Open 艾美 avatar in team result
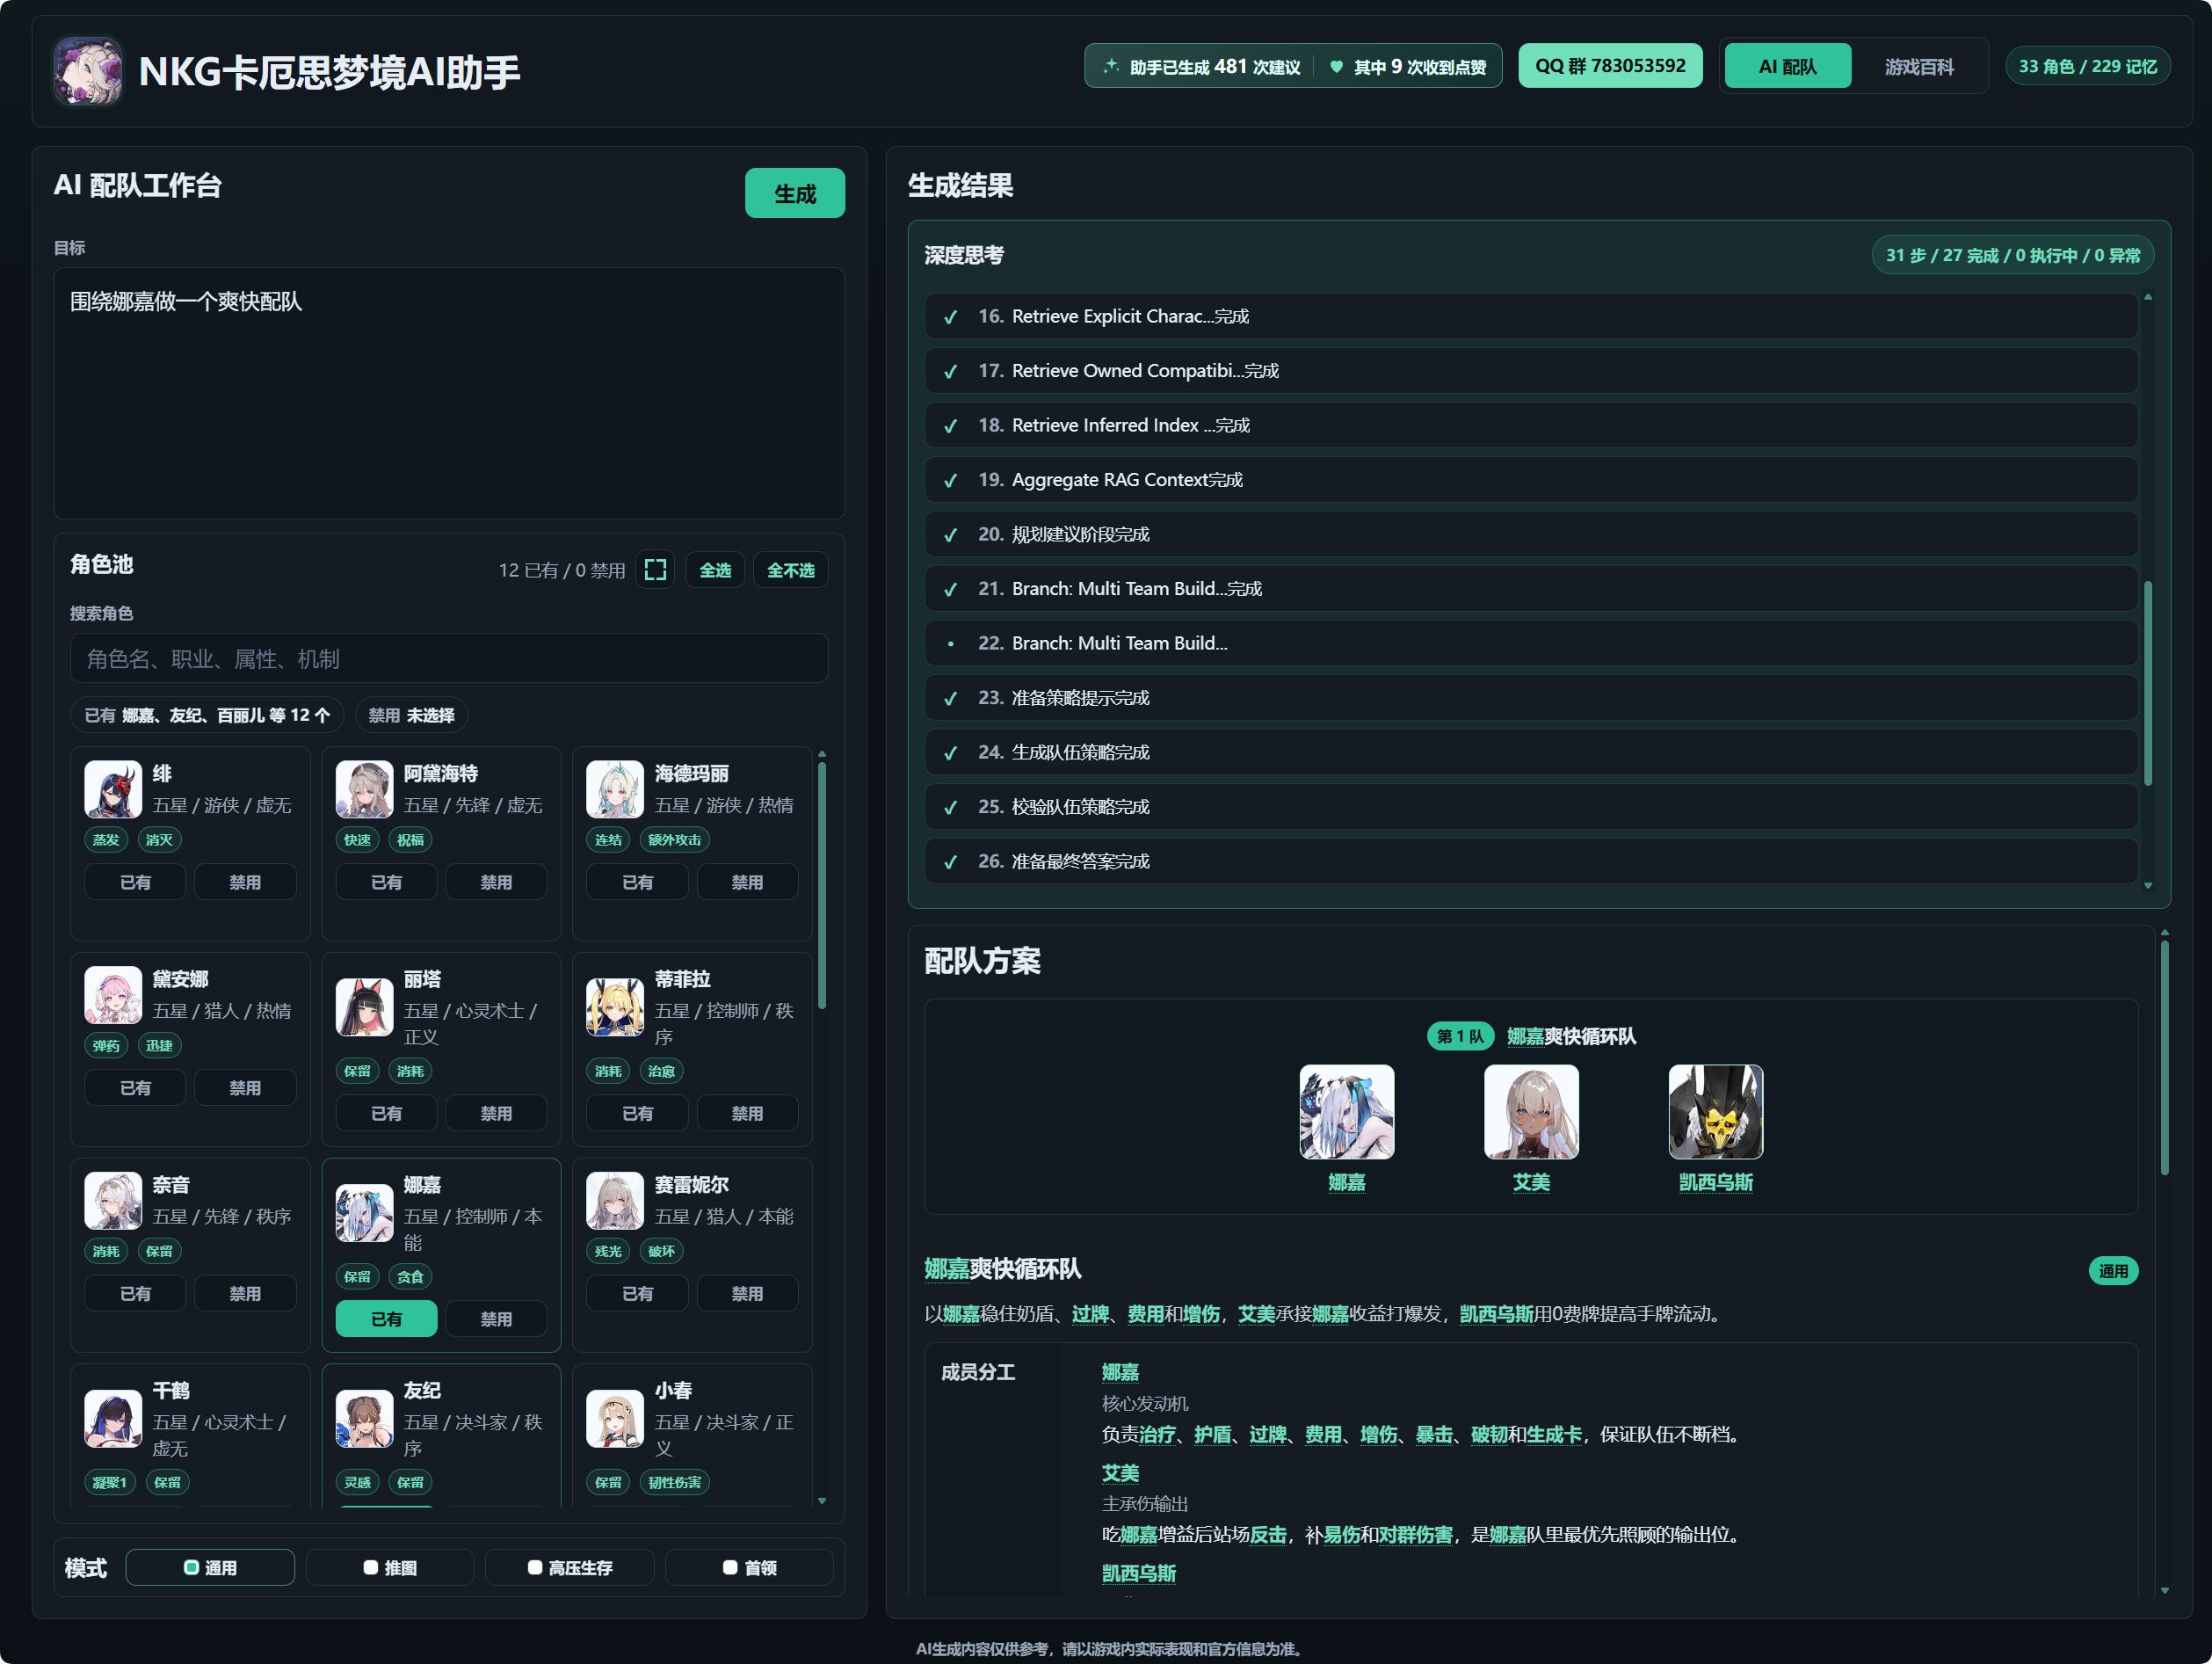This screenshot has width=2212, height=1664. click(x=1531, y=1111)
